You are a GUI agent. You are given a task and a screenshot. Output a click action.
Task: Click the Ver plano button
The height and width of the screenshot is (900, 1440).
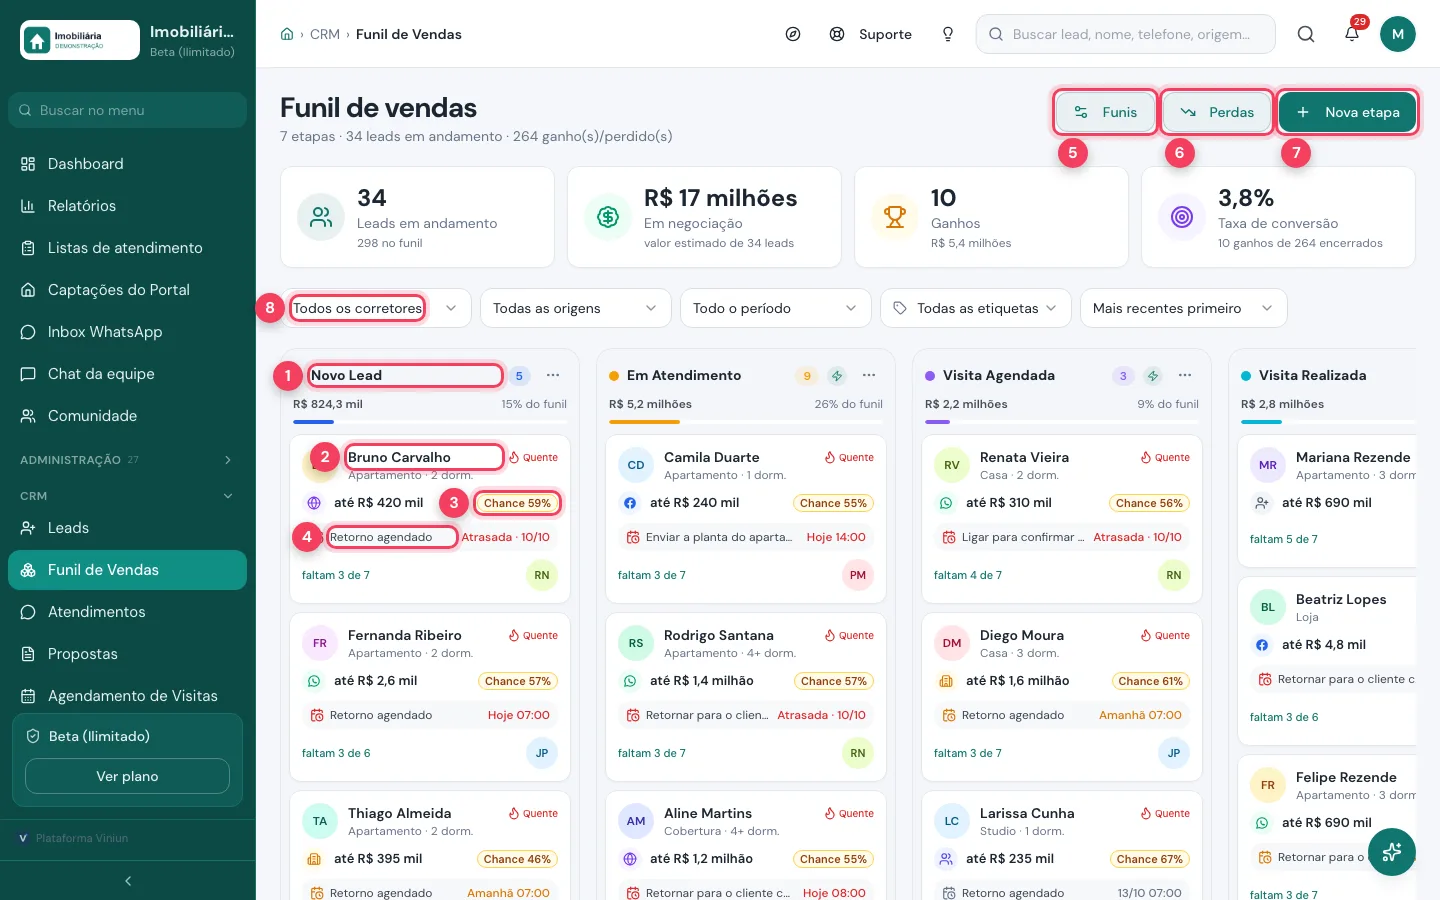127,776
